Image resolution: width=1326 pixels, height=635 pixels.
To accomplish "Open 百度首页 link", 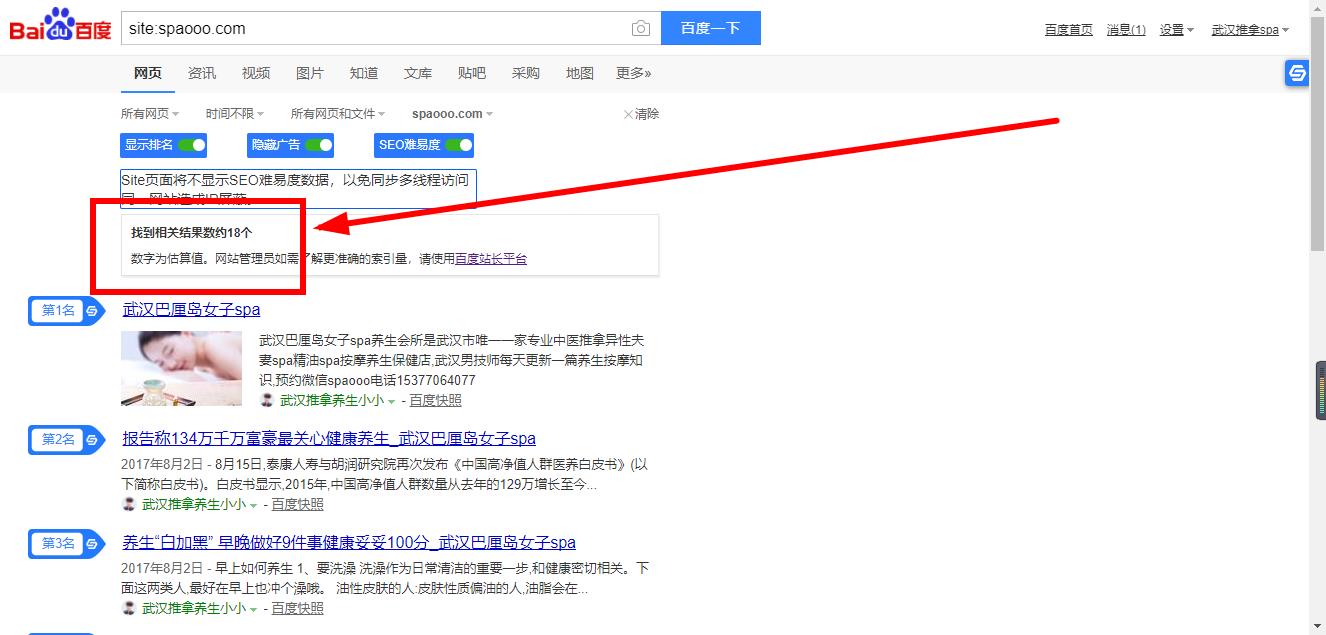I will [x=1069, y=30].
